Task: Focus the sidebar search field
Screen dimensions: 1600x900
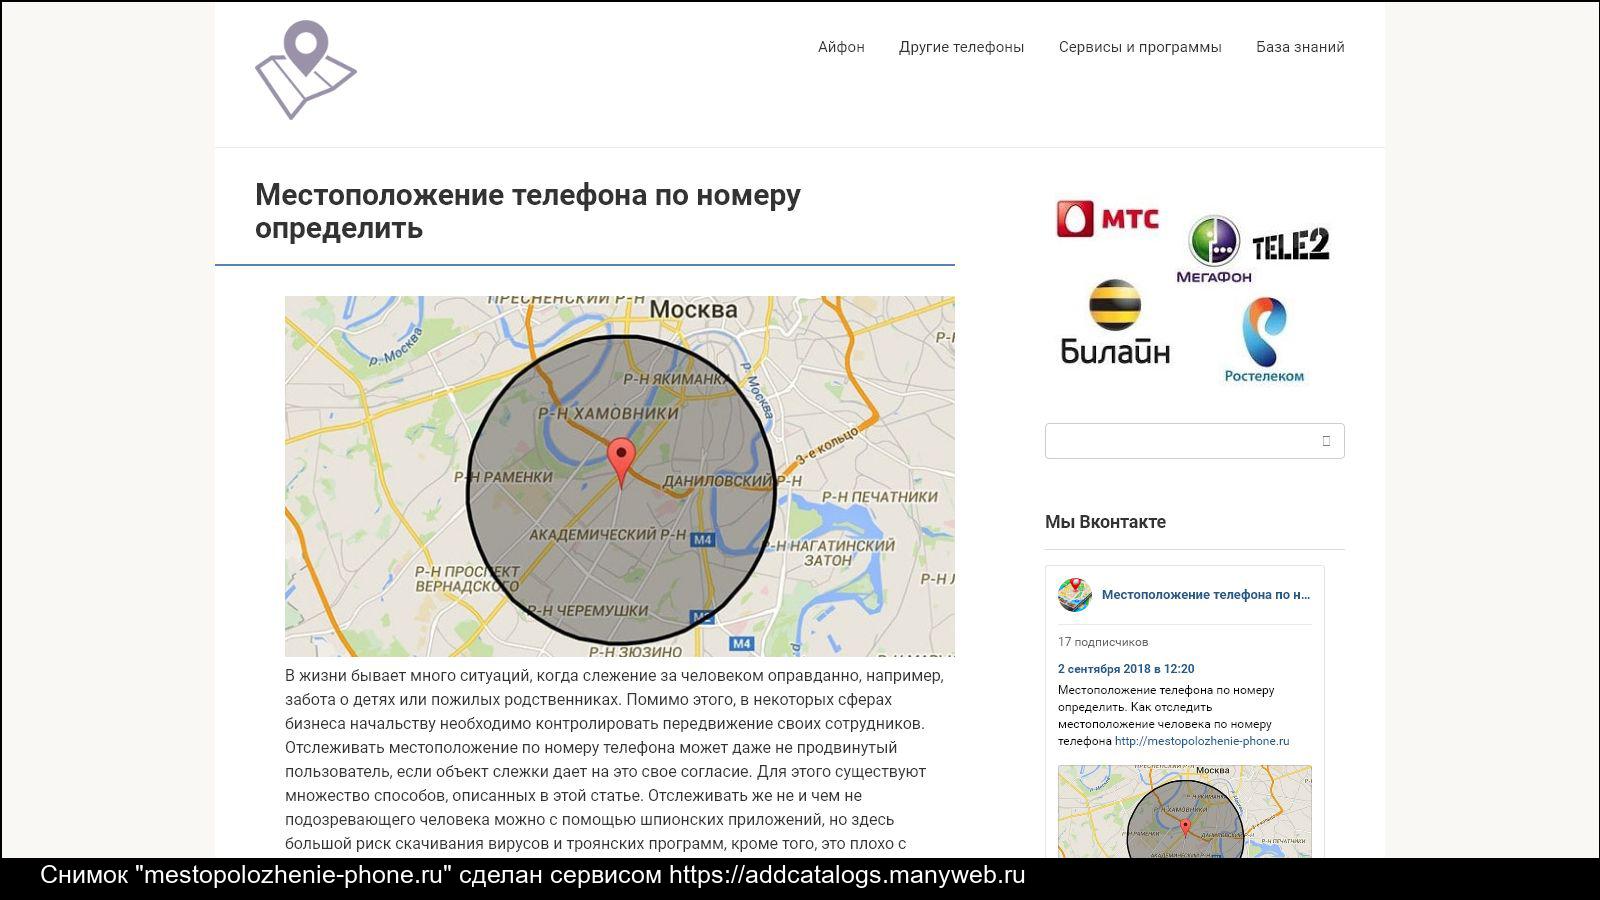Action: 1195,441
